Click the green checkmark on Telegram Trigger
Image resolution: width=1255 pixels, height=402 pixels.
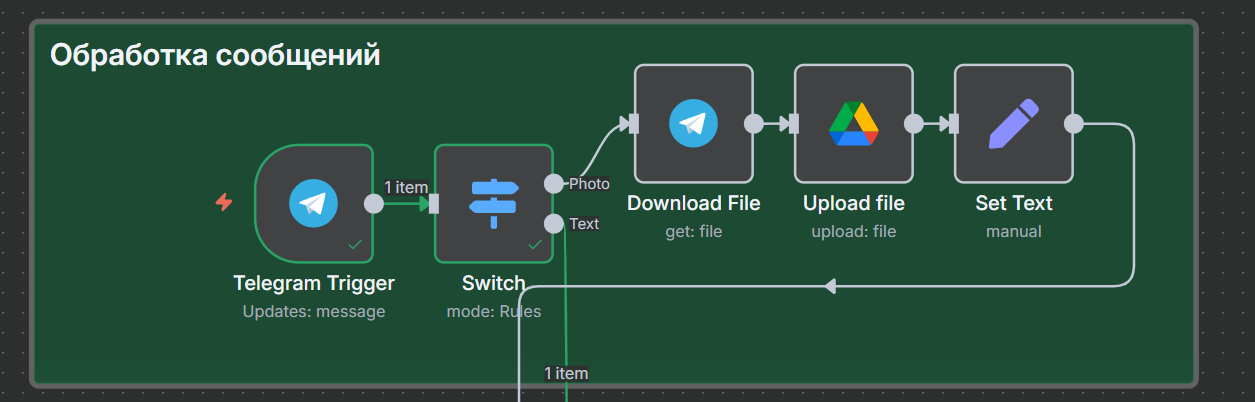coord(354,244)
